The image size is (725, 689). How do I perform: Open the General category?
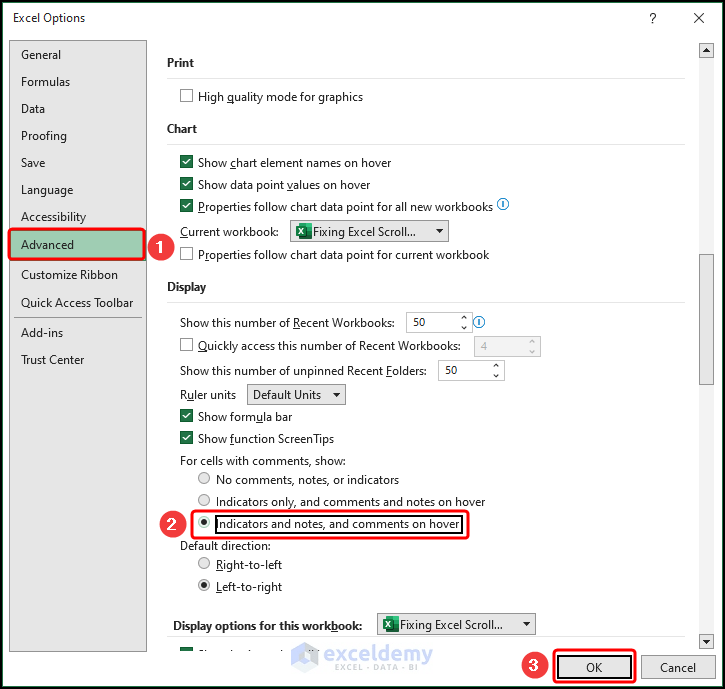(78, 55)
